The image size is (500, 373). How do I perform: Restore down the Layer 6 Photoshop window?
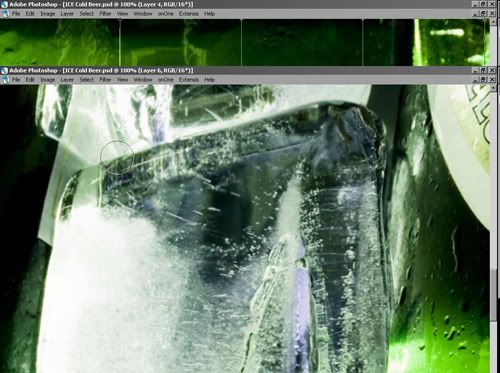pos(484,70)
